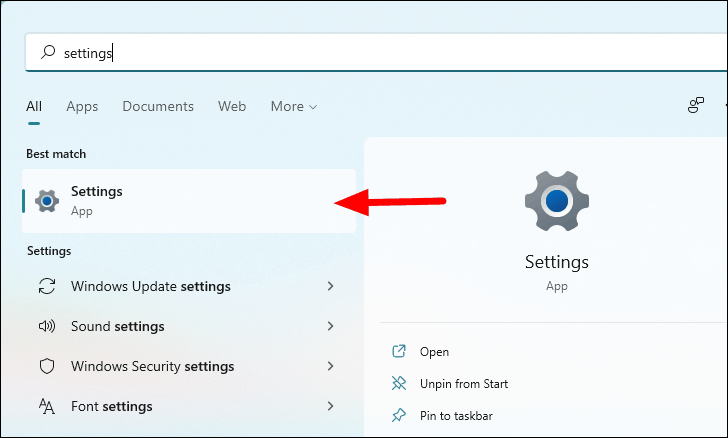Image resolution: width=728 pixels, height=438 pixels.
Task: Expand the More filter dropdown
Action: [294, 106]
